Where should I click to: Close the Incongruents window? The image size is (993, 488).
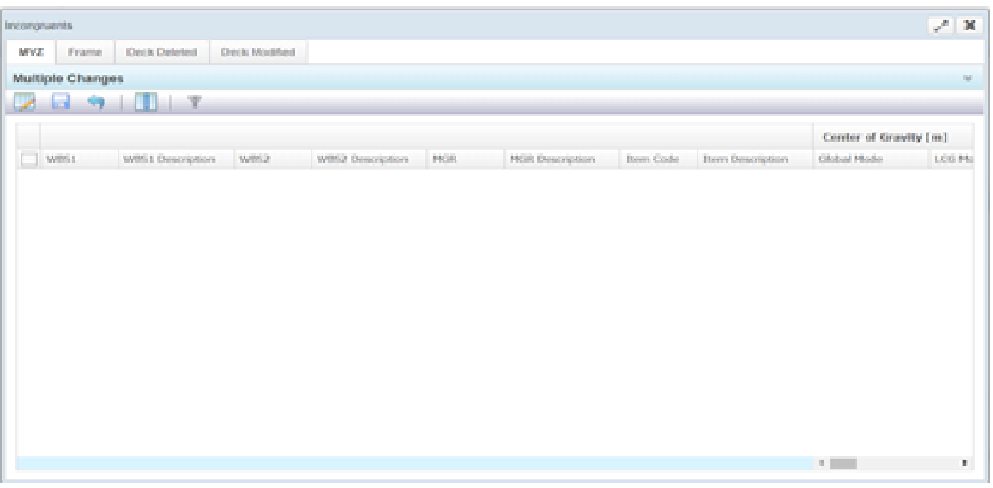point(970,26)
